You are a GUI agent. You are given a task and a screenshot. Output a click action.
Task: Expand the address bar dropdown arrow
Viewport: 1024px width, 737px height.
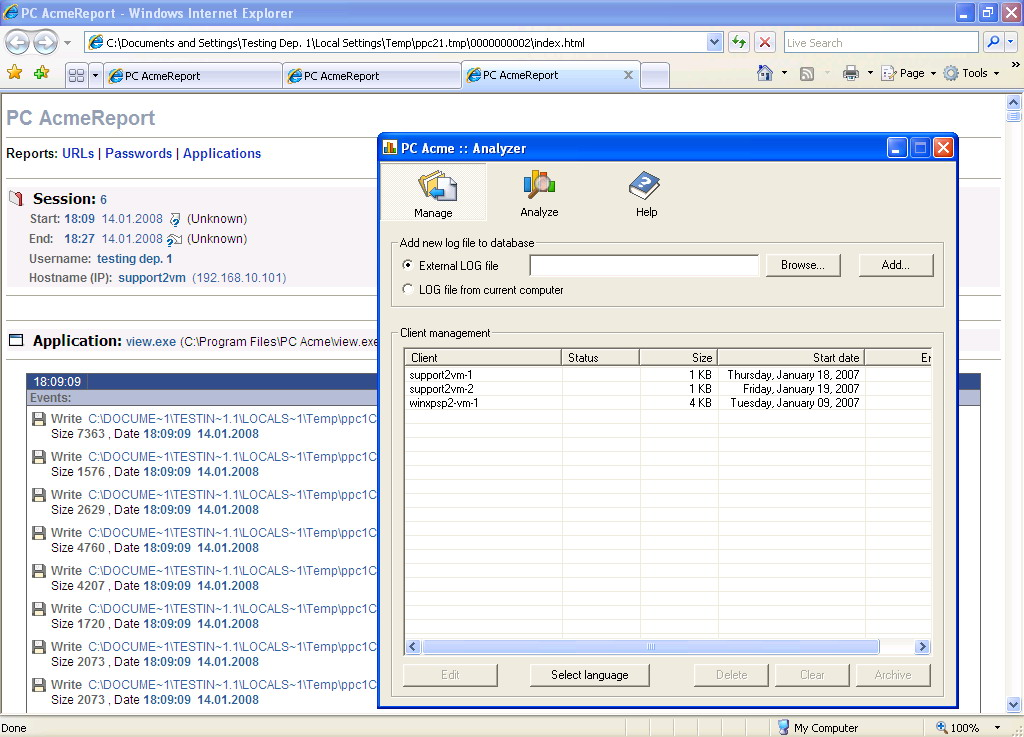[x=714, y=42]
